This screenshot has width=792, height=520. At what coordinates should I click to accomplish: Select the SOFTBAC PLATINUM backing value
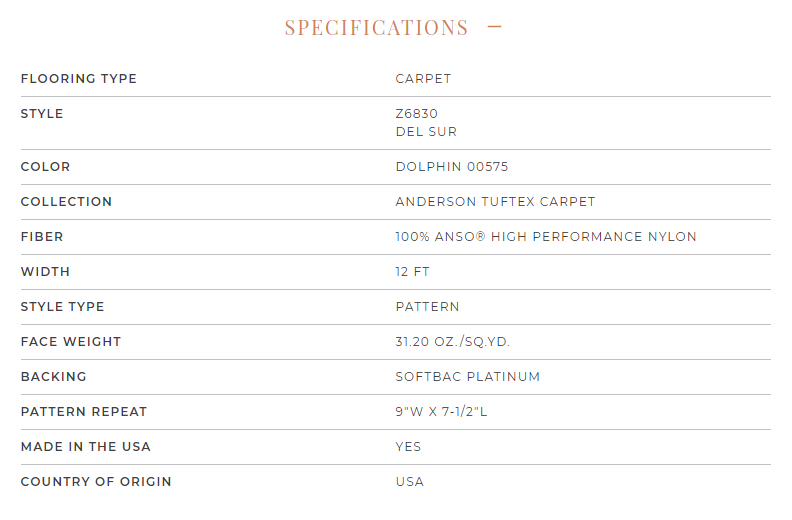coord(468,376)
